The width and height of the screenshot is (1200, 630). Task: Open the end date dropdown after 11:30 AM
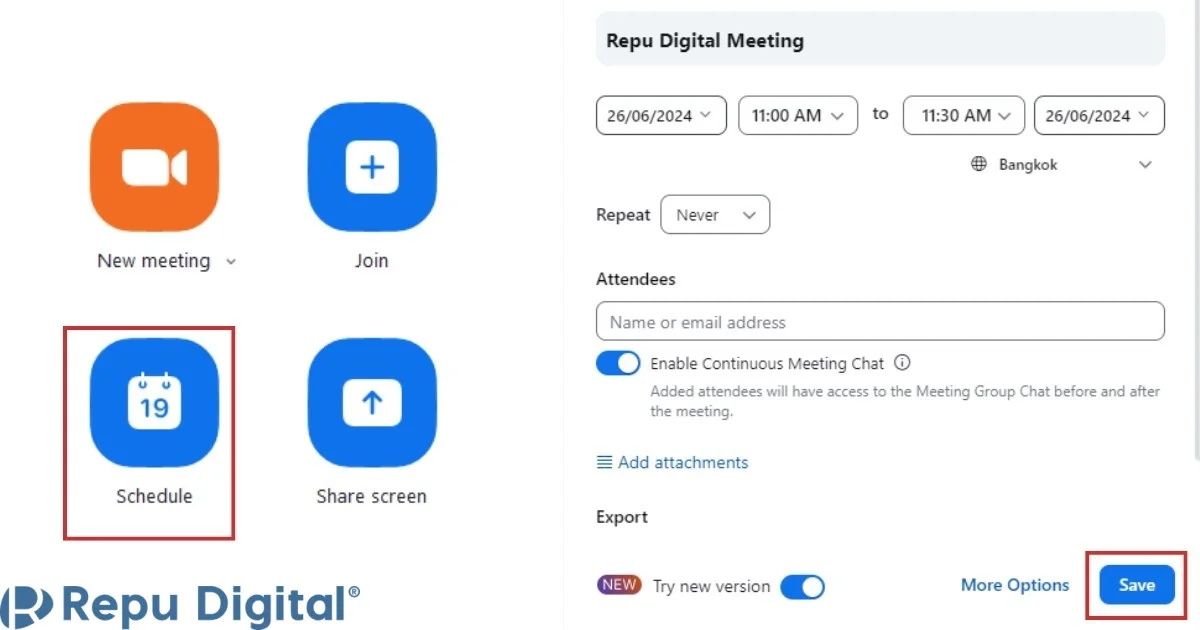pos(1099,115)
